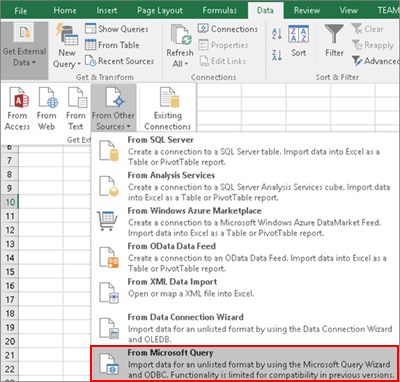Open the Formulas ribbon tab
Viewport: 400px width, 382px height.
219,10
